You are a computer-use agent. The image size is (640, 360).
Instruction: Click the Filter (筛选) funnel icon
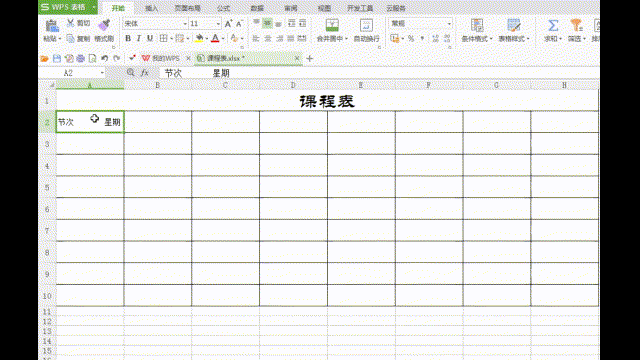576,25
